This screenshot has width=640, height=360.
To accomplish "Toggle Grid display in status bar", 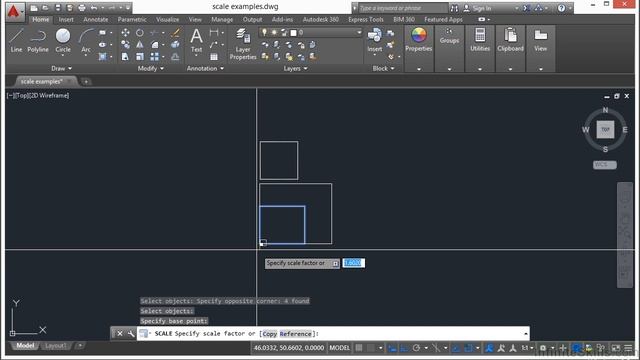I will (359, 348).
